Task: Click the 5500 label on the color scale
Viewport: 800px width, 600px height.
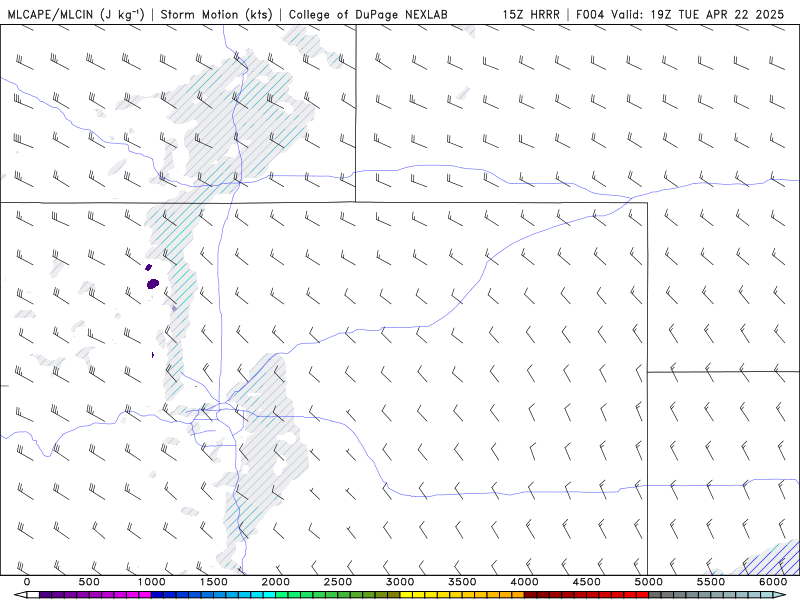Action: 711,582
